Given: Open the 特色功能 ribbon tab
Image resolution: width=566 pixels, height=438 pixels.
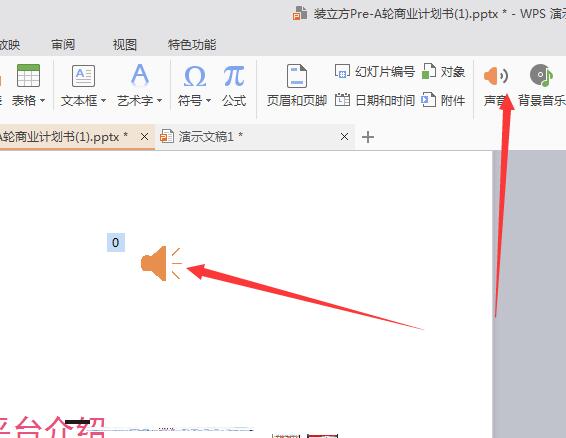Looking at the screenshot, I should [192, 45].
